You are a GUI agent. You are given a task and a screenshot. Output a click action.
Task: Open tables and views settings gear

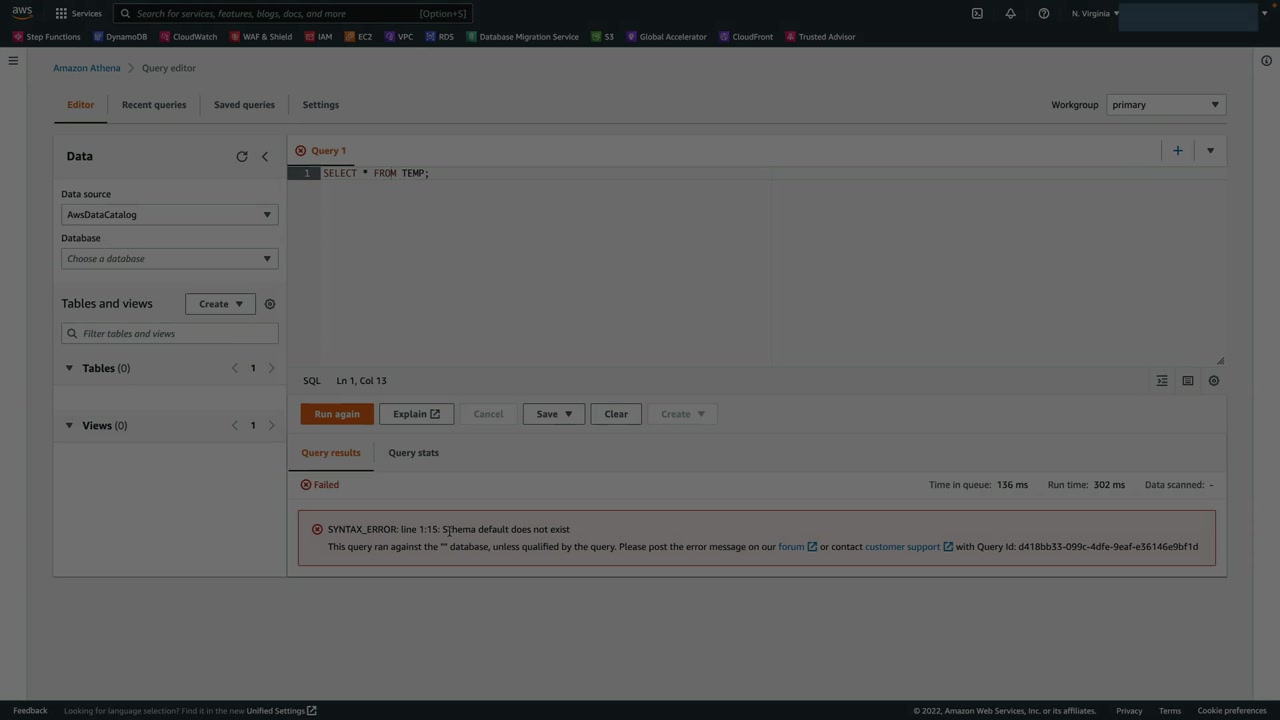click(x=270, y=304)
